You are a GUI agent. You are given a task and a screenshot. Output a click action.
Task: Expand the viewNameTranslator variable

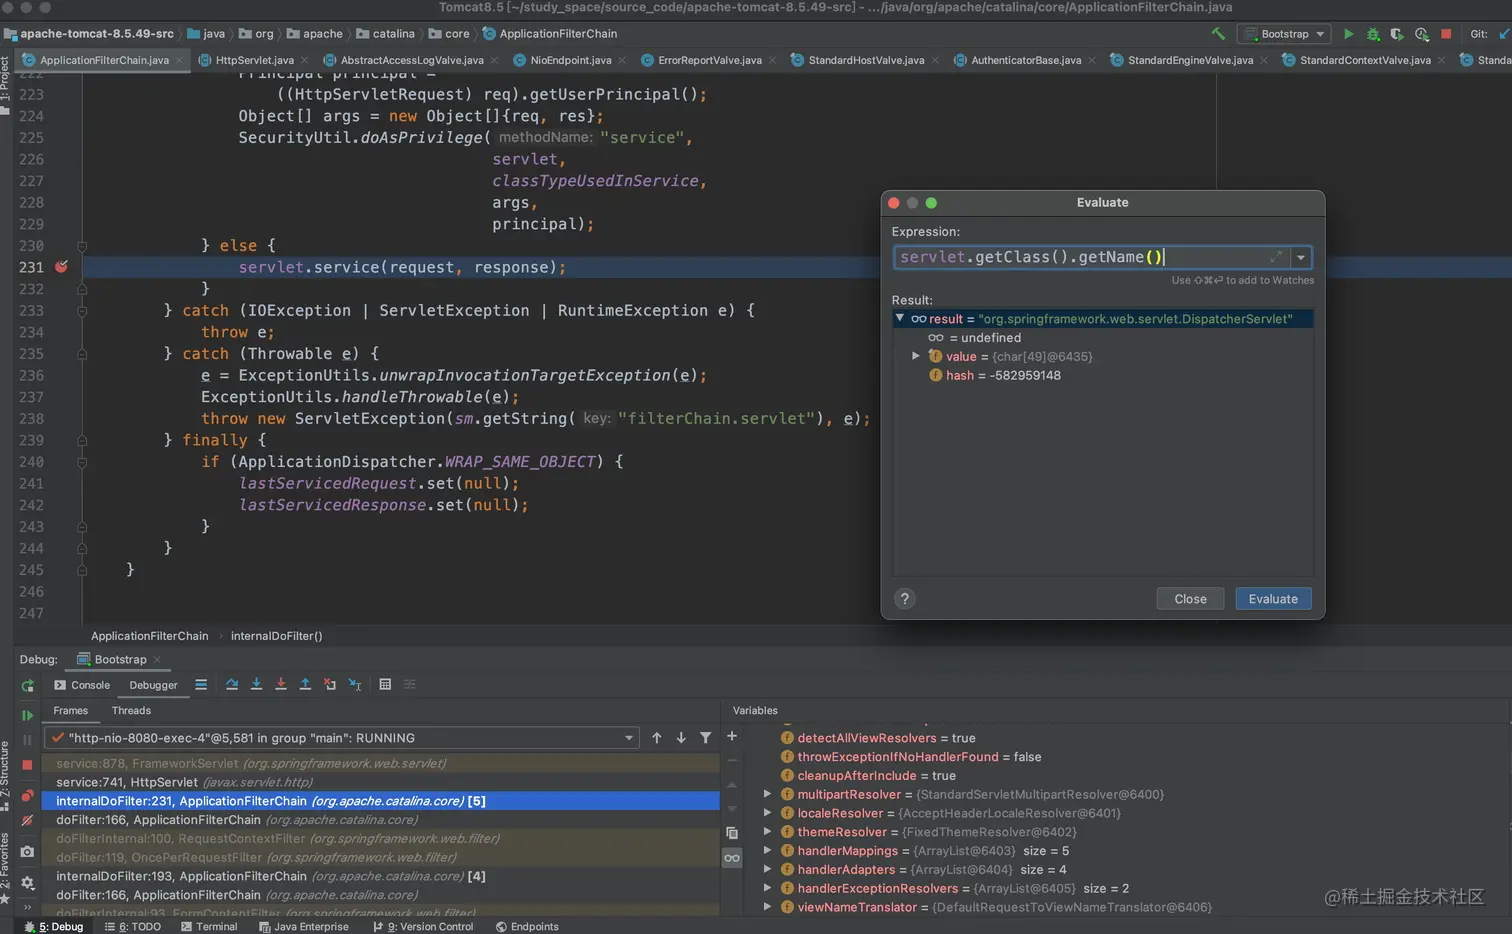pos(768,908)
